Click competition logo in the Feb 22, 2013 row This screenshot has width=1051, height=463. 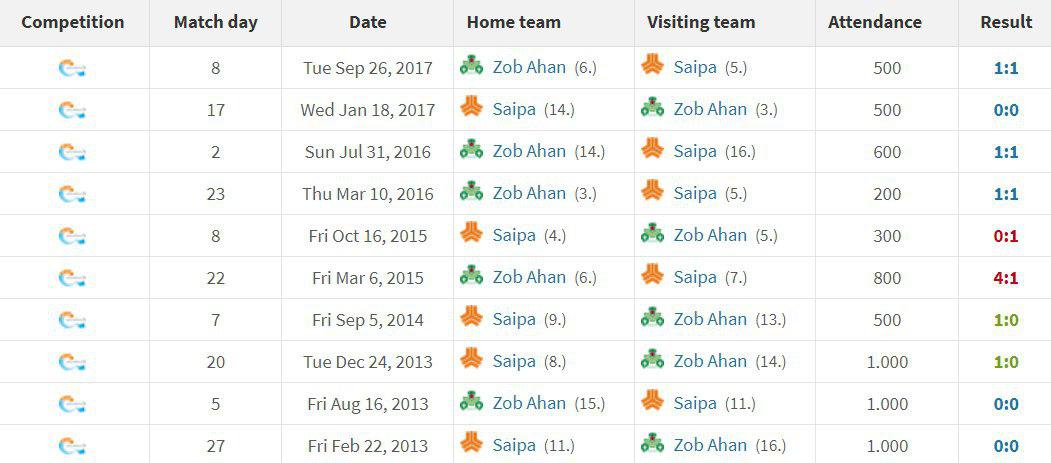72,446
